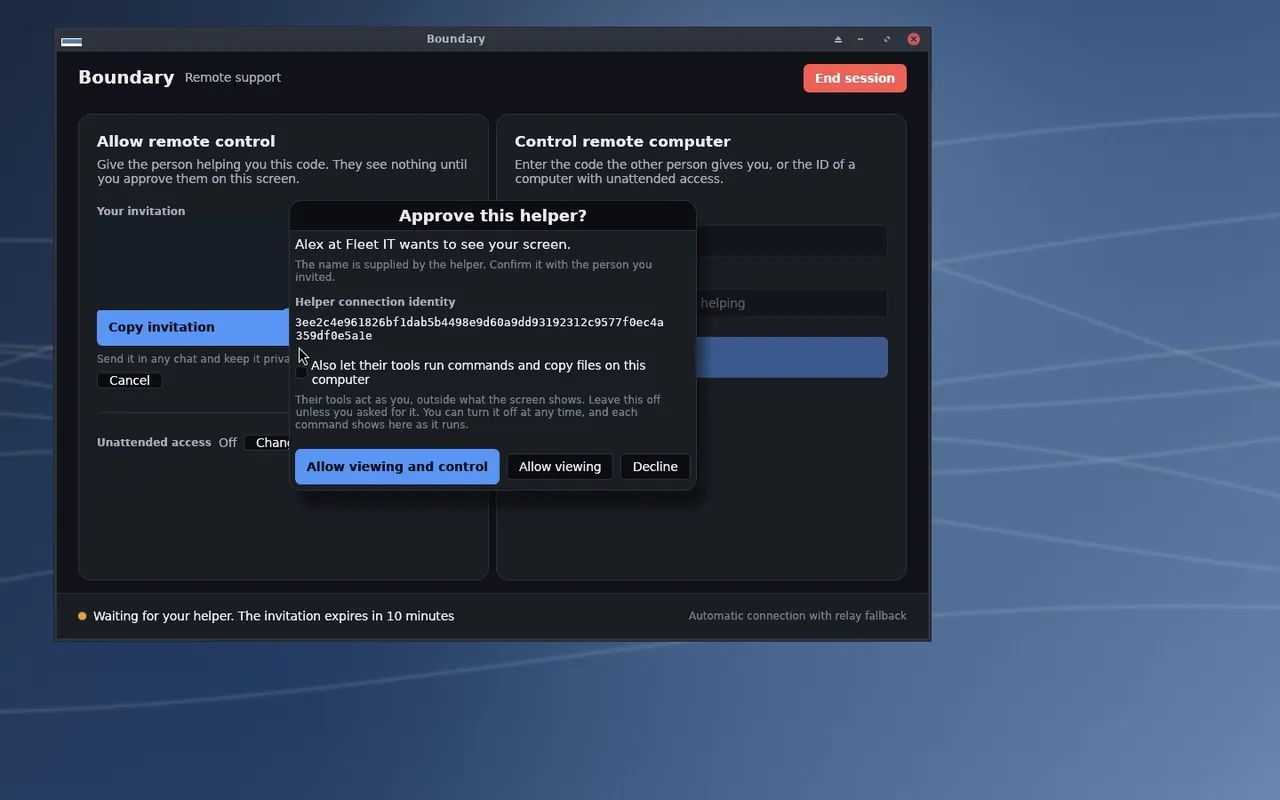This screenshot has height=800, width=1280.
Task: Click the "Unattended access" label
Action: [154, 442]
